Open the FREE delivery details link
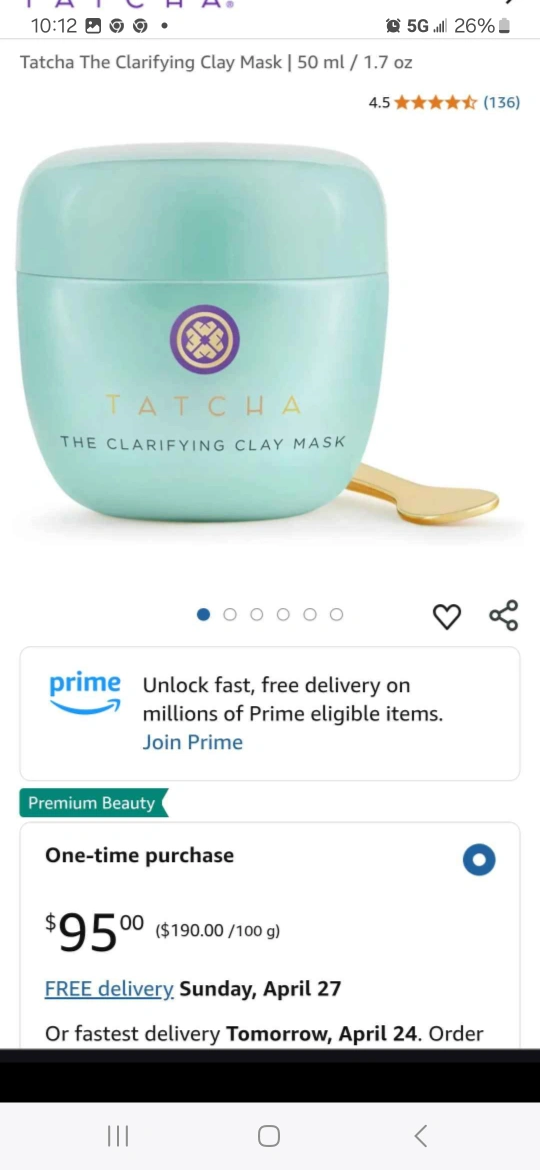Image resolution: width=540 pixels, height=1170 pixels. coord(109,989)
